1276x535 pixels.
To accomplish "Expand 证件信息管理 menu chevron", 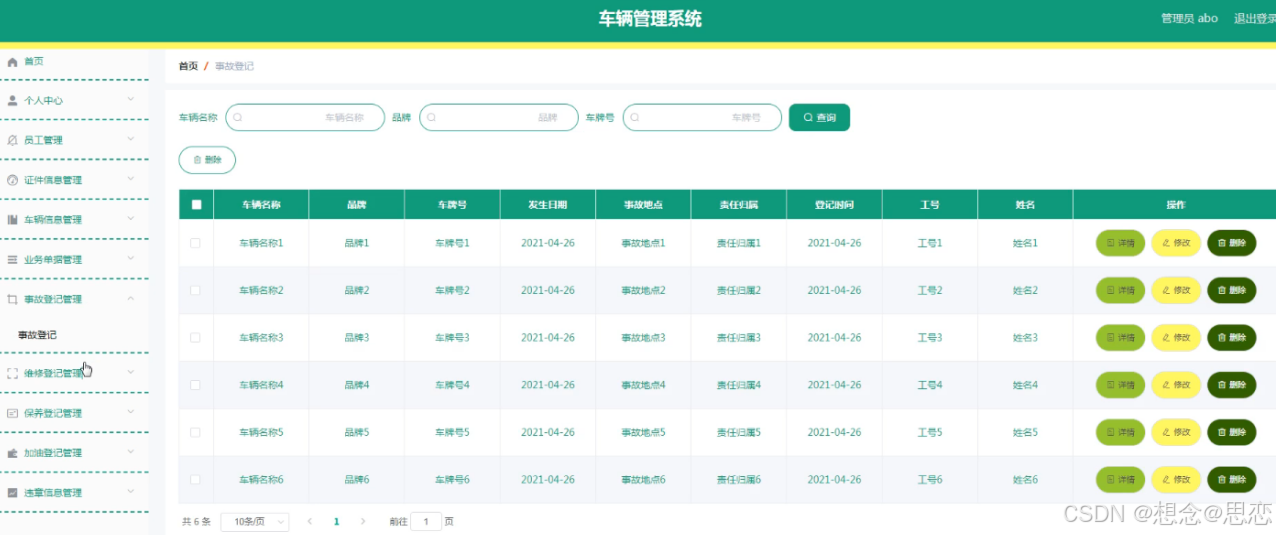I will click(131, 179).
